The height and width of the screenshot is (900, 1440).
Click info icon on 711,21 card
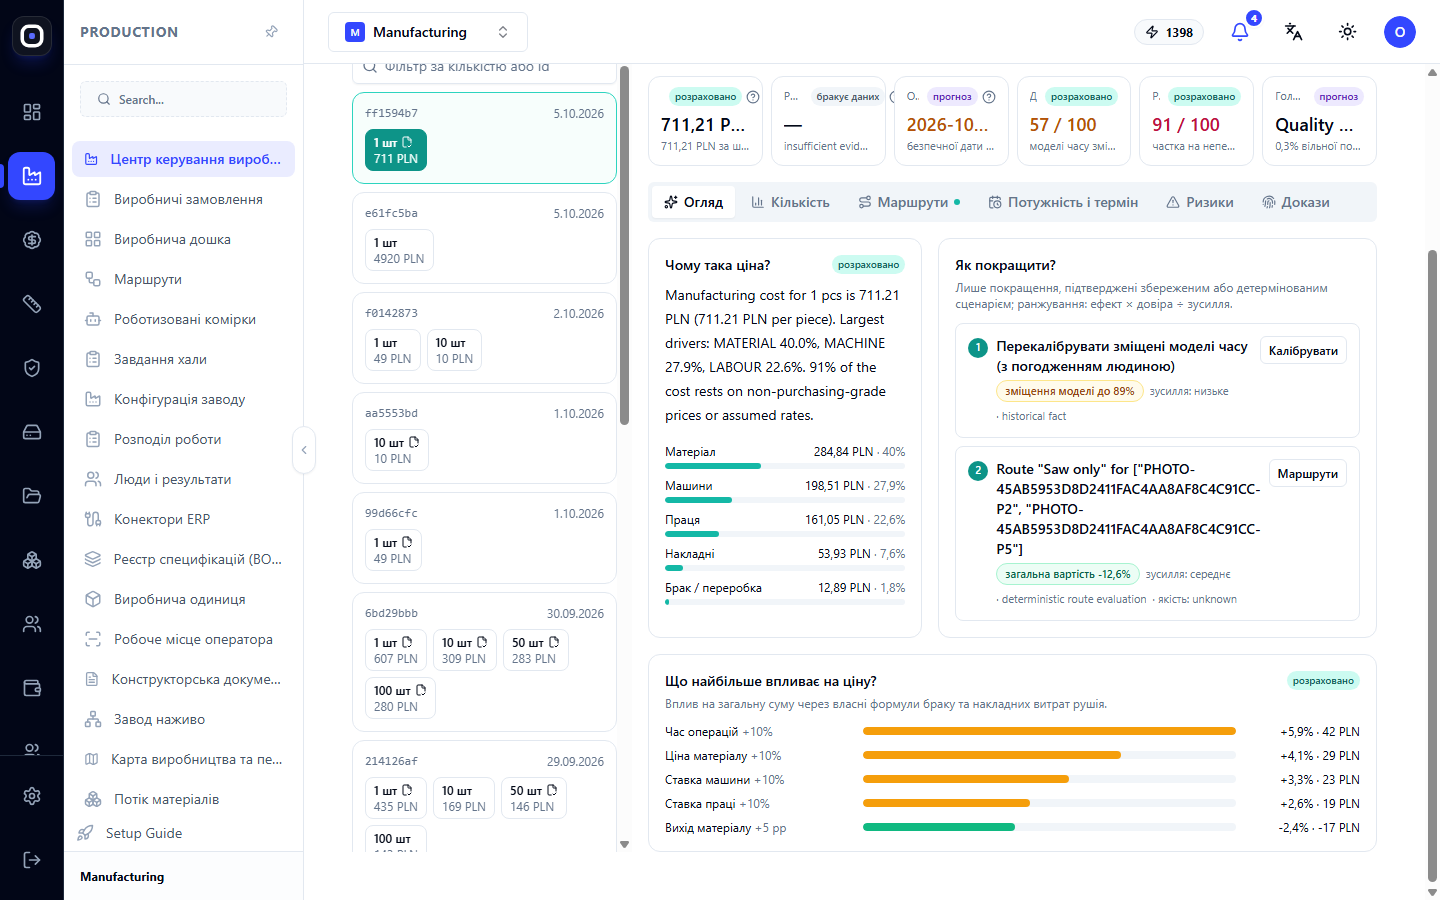pos(753,97)
